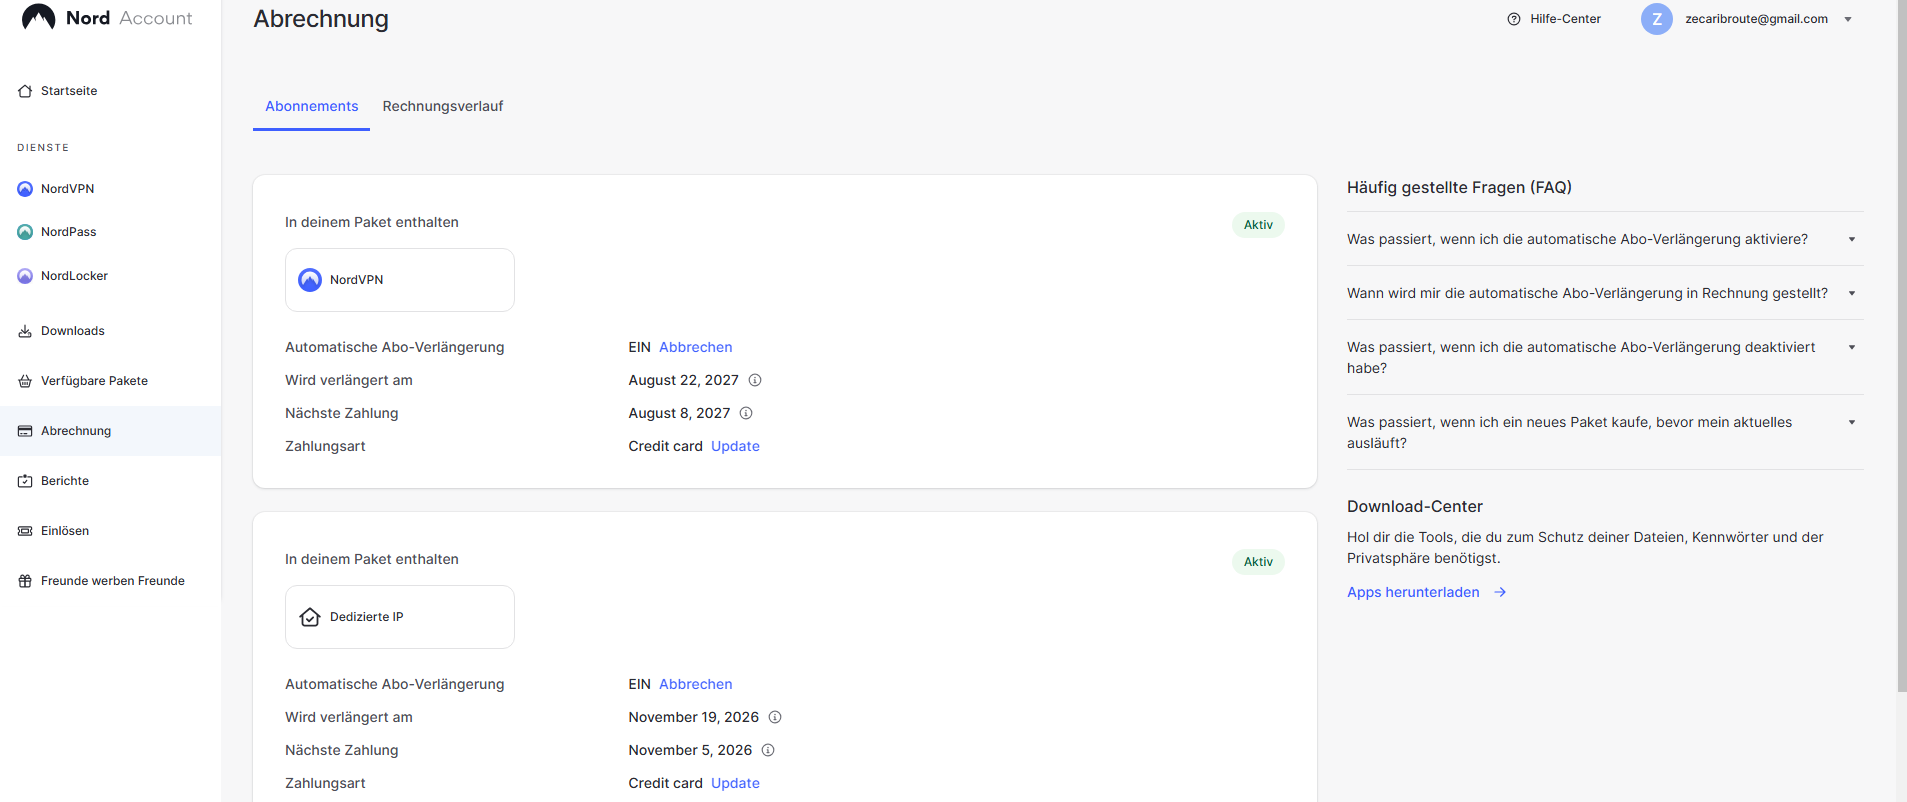1907x802 pixels.
Task: Select Abrechnung in the sidebar
Action: click(x=110, y=431)
